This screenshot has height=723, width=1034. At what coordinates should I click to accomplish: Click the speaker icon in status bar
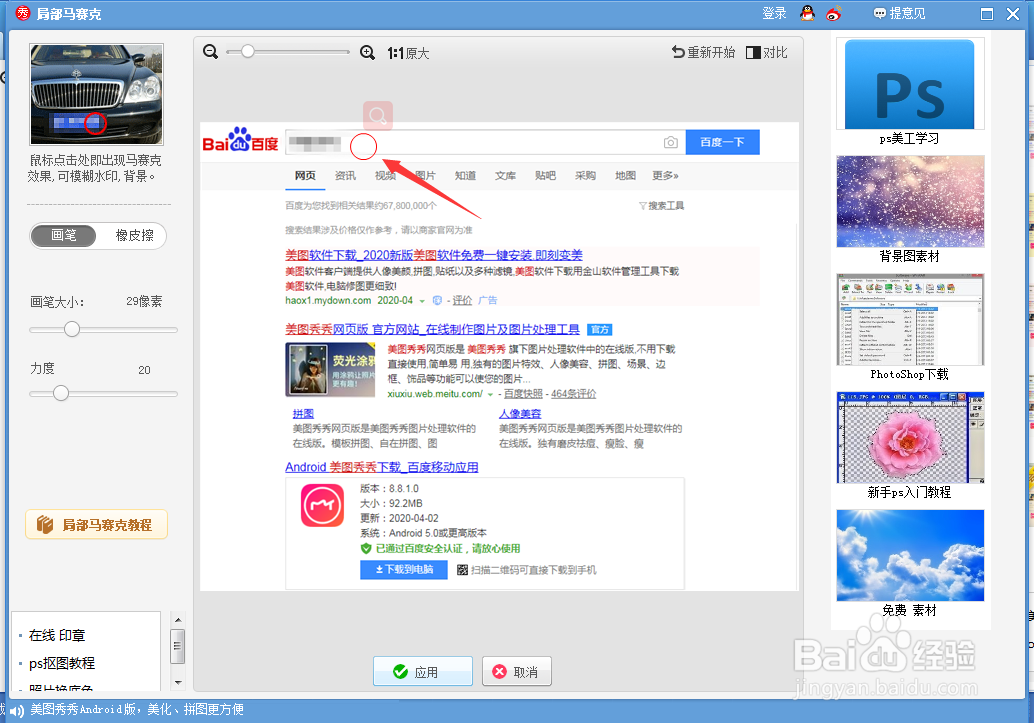[x=17, y=710]
